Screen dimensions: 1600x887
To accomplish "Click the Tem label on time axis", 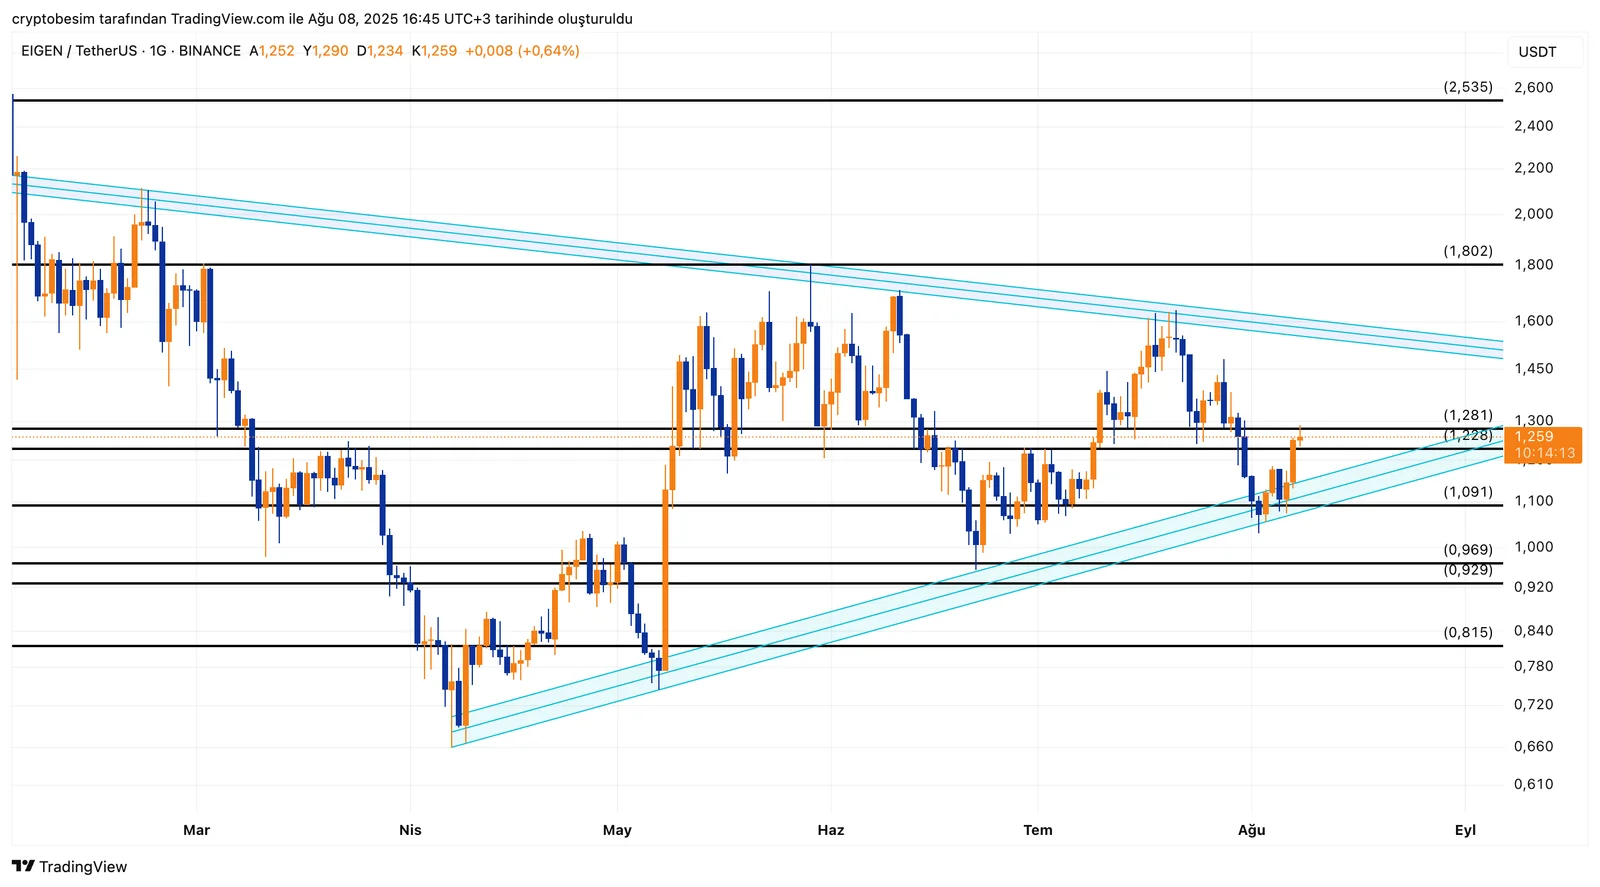I will pos(1038,830).
